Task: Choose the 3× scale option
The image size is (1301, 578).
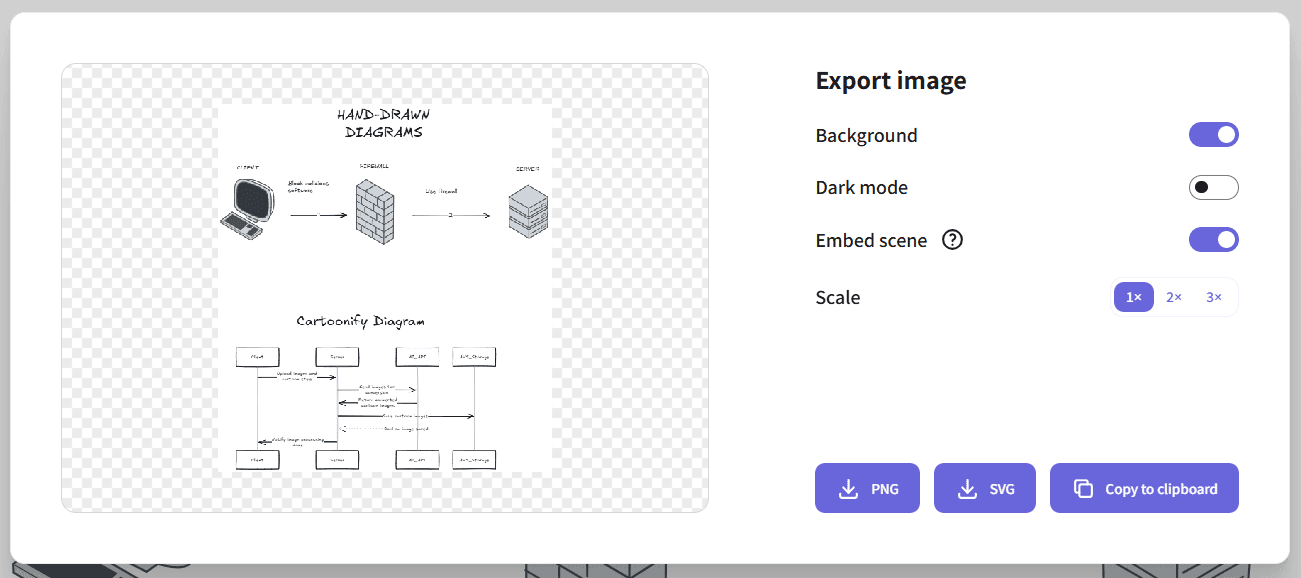Action: pos(1214,297)
